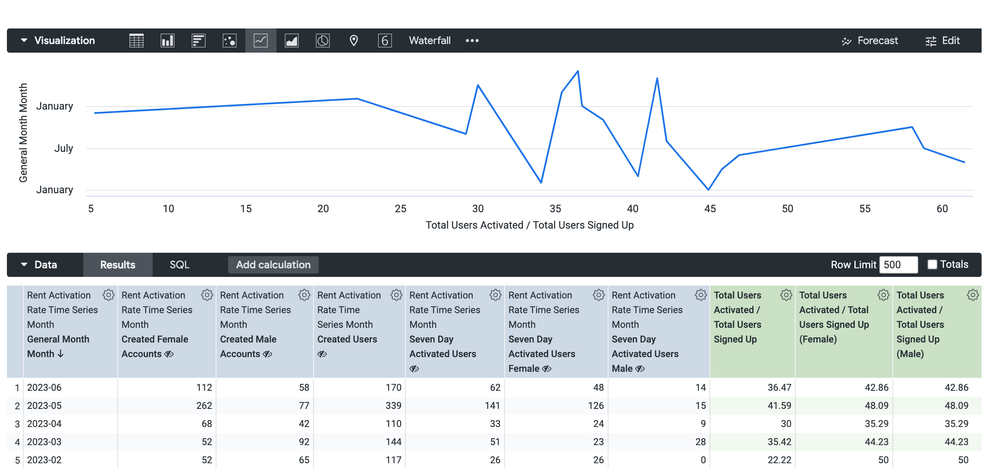Choose the Waterfall visualization type
Viewport: 998px width, 471px height.
pyautogui.click(x=430, y=41)
